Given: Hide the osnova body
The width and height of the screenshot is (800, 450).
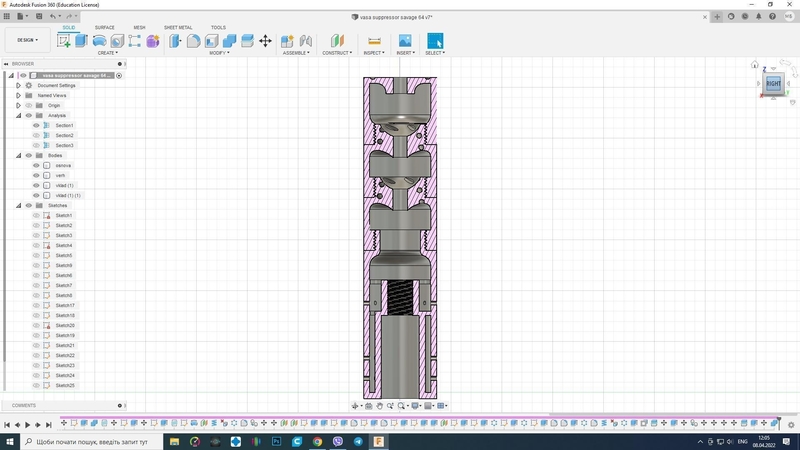Looking at the screenshot, I should (36, 165).
